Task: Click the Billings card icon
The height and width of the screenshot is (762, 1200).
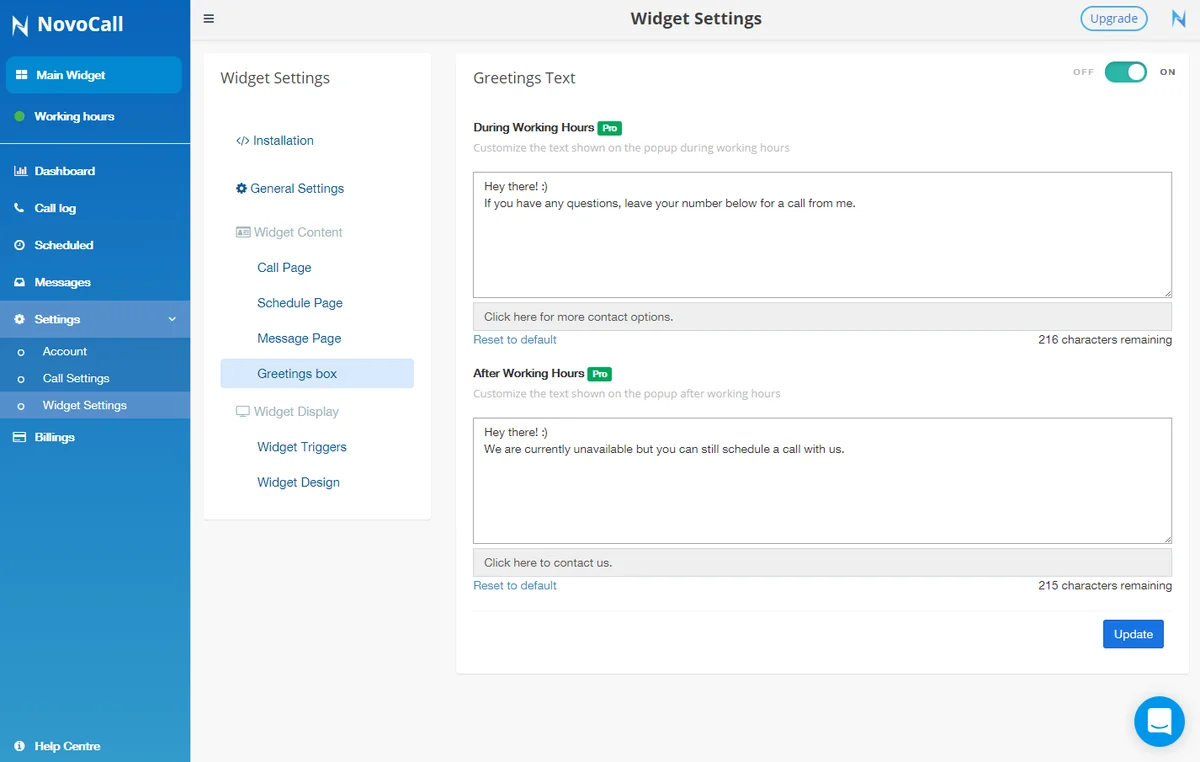Action: (19, 437)
